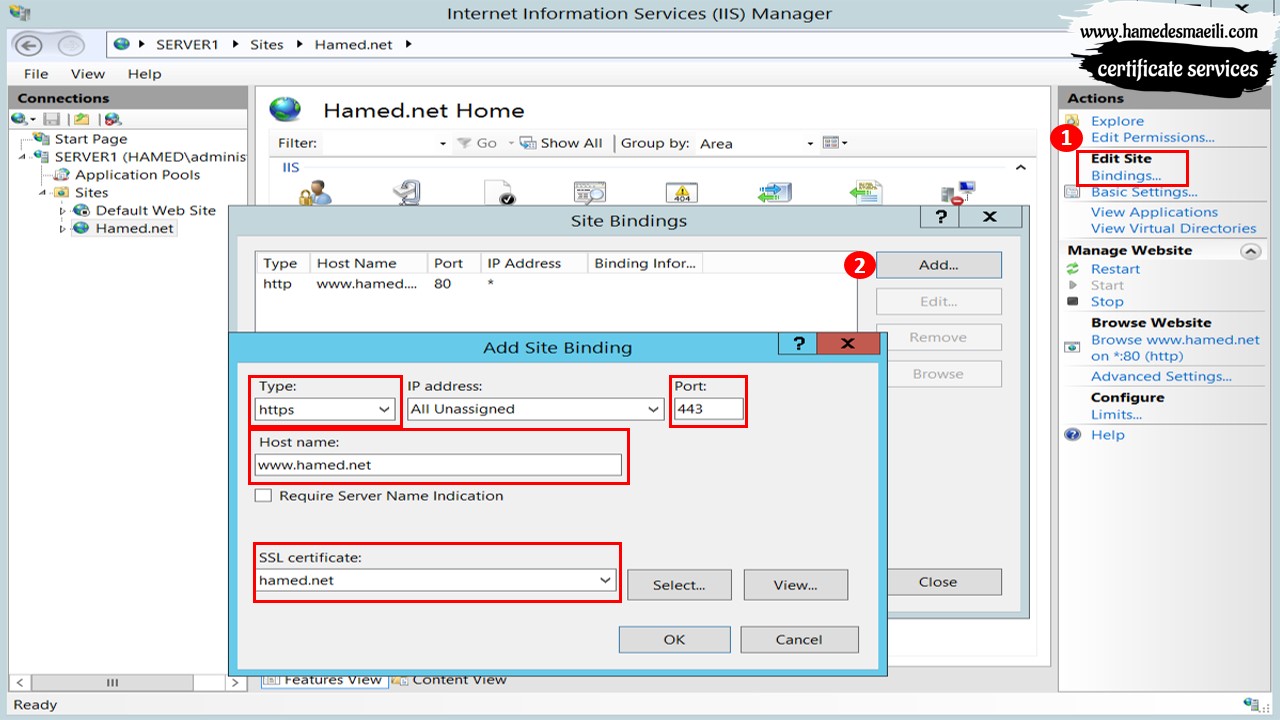The height and width of the screenshot is (720, 1280).
Task: Open the Filter dropdown arrow
Action: tap(443, 143)
